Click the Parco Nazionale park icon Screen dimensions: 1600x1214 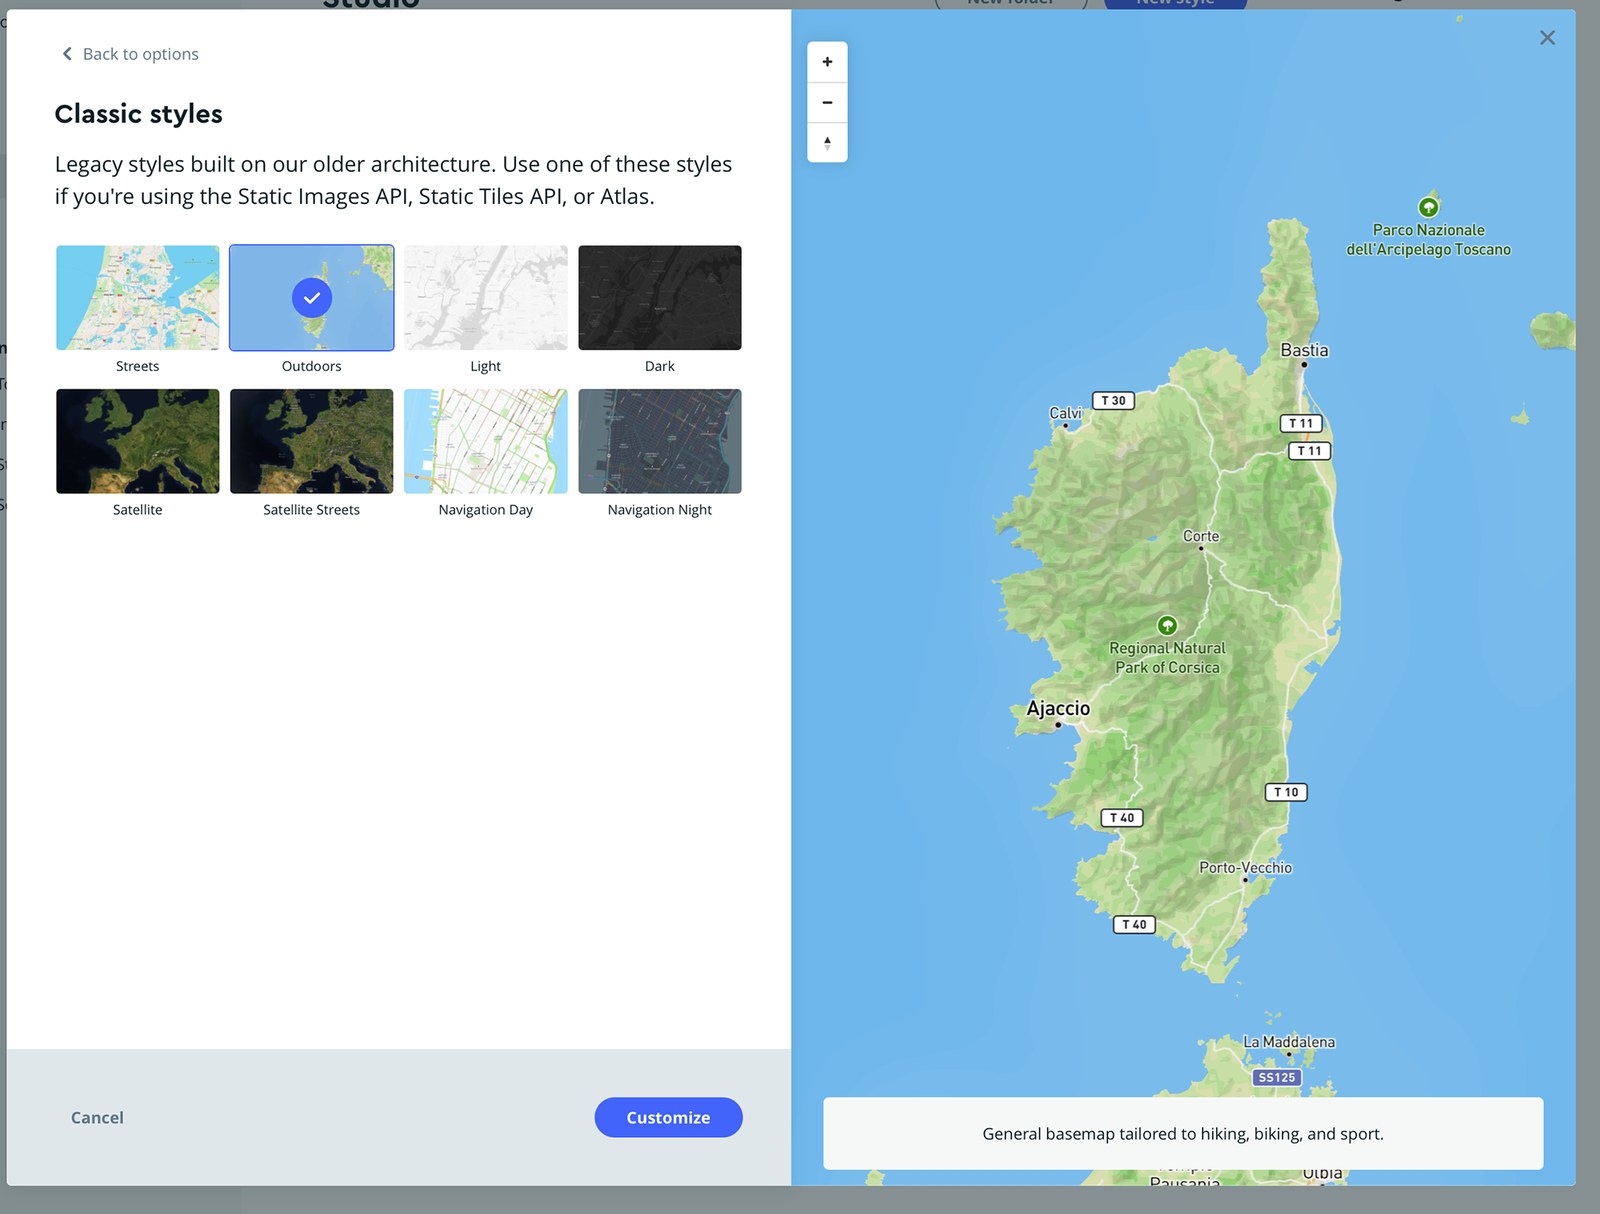coord(1428,207)
